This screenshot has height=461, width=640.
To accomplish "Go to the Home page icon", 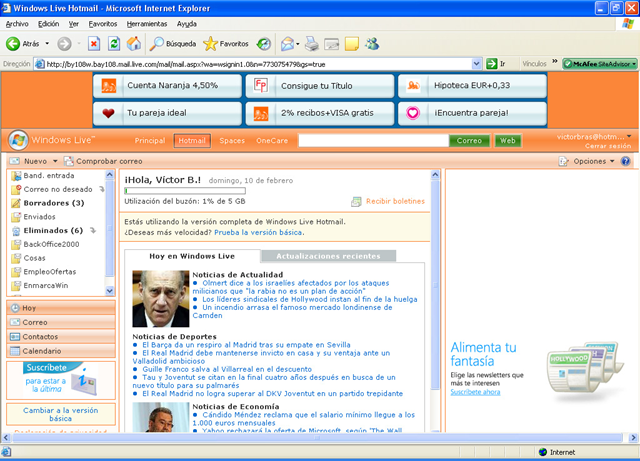I will click(x=133, y=44).
